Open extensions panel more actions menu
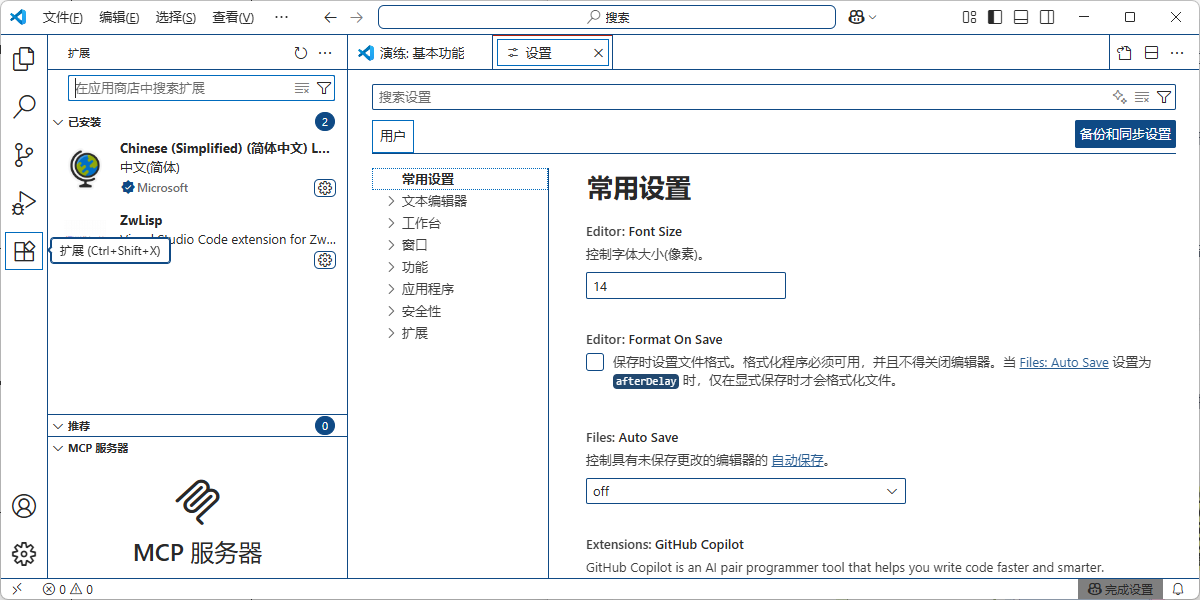The height and width of the screenshot is (600, 1200). 325,53
